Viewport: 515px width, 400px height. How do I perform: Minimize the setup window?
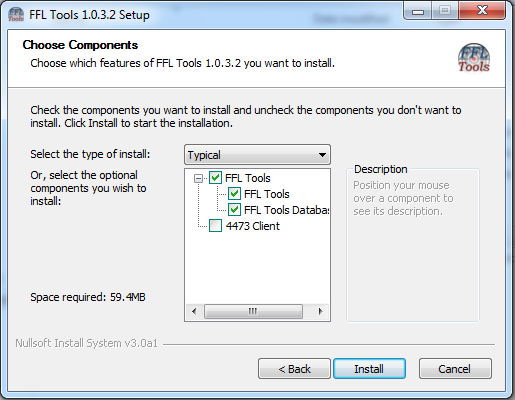[x=418, y=11]
